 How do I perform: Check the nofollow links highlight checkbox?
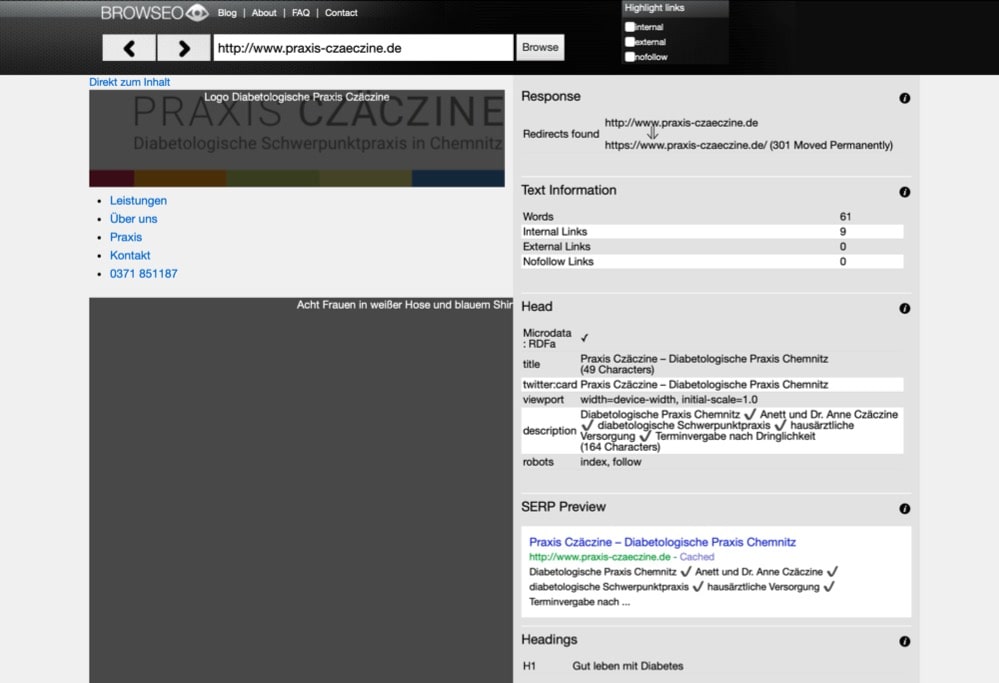(x=630, y=57)
